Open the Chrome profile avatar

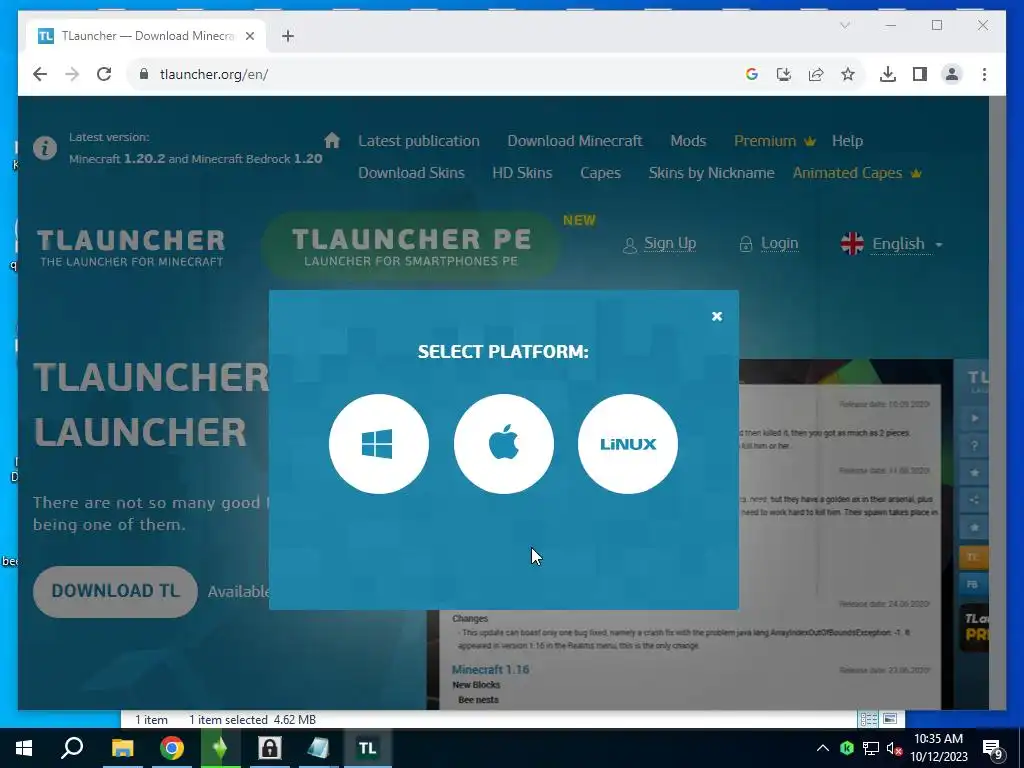[952, 74]
